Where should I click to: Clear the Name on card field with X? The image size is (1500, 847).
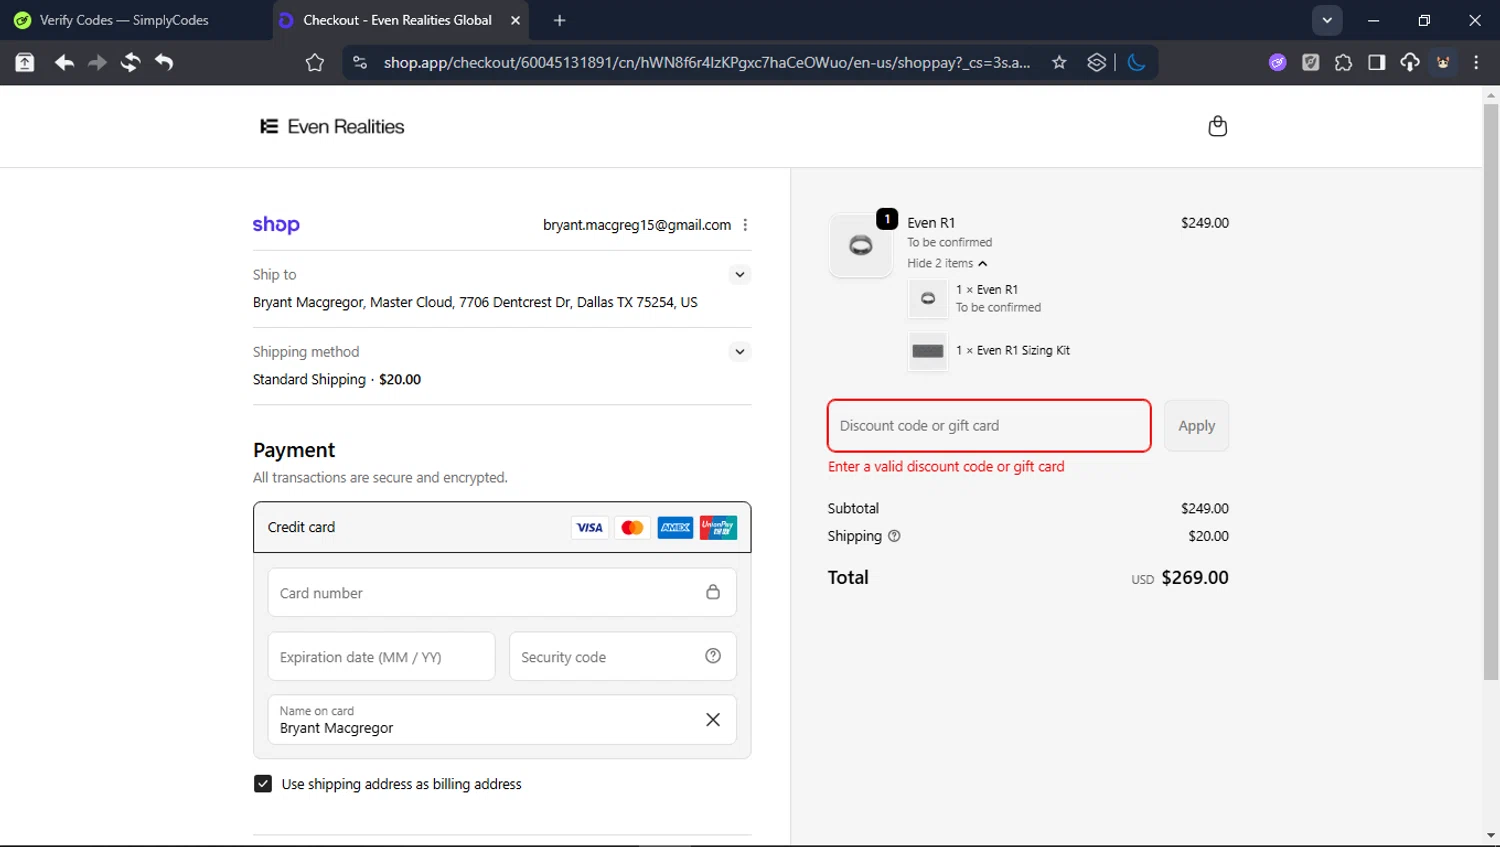713,720
